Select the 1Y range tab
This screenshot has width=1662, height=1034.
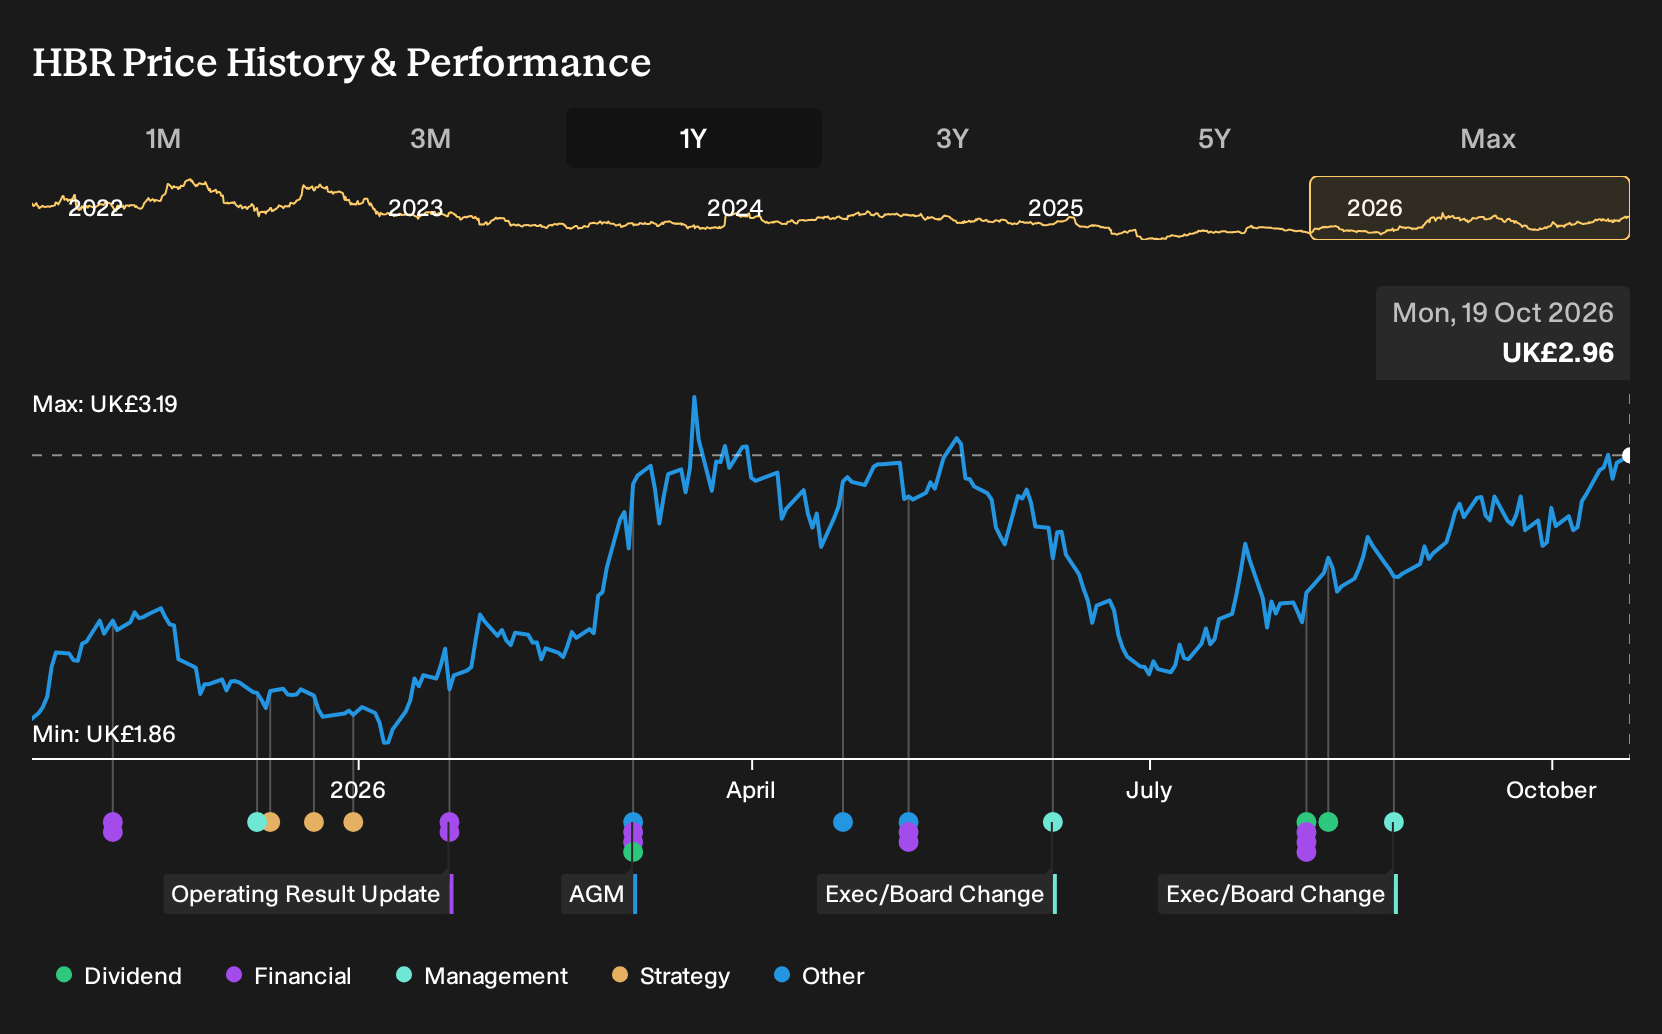[x=693, y=138]
